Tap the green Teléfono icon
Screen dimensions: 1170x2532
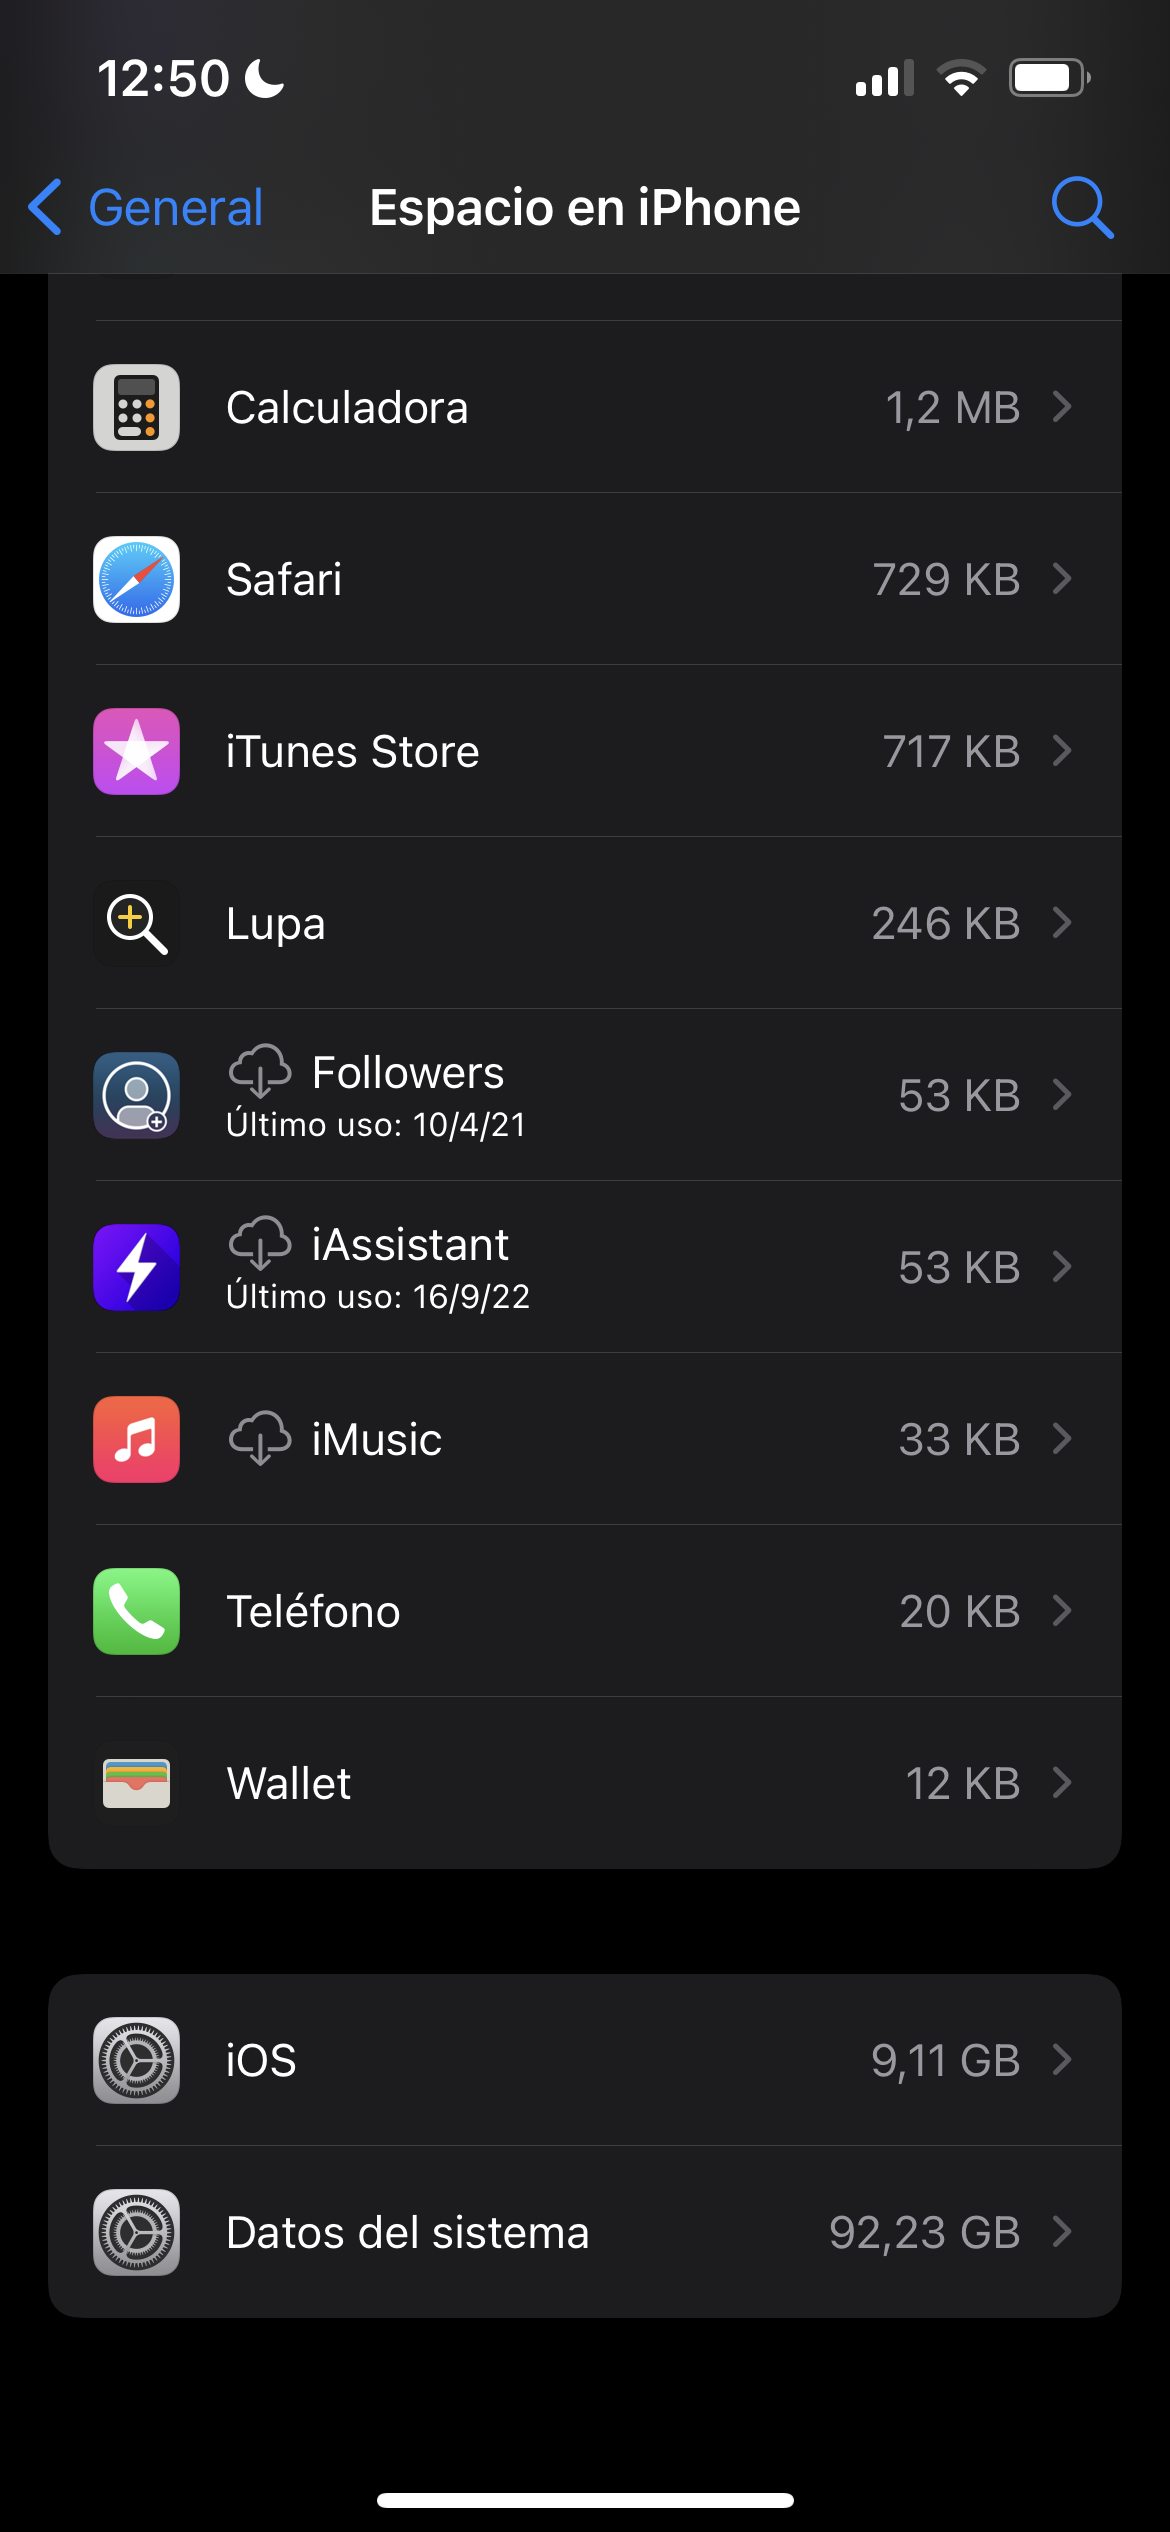137,1611
